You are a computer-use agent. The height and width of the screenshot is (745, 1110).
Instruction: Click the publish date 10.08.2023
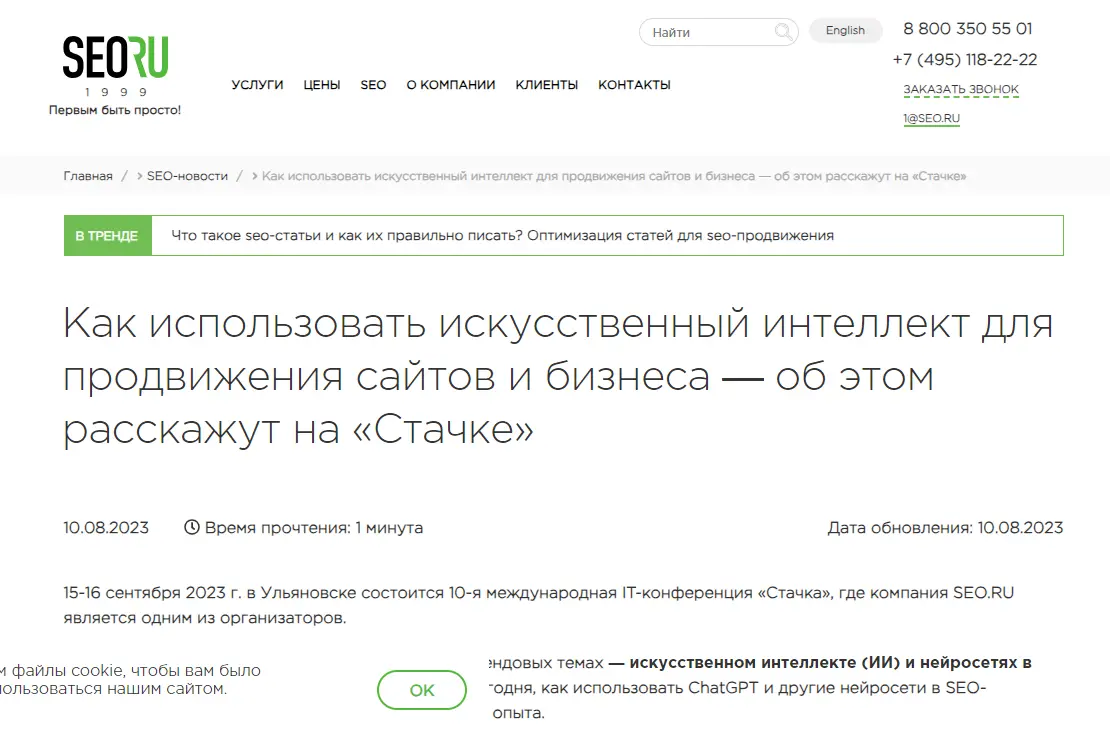(106, 528)
